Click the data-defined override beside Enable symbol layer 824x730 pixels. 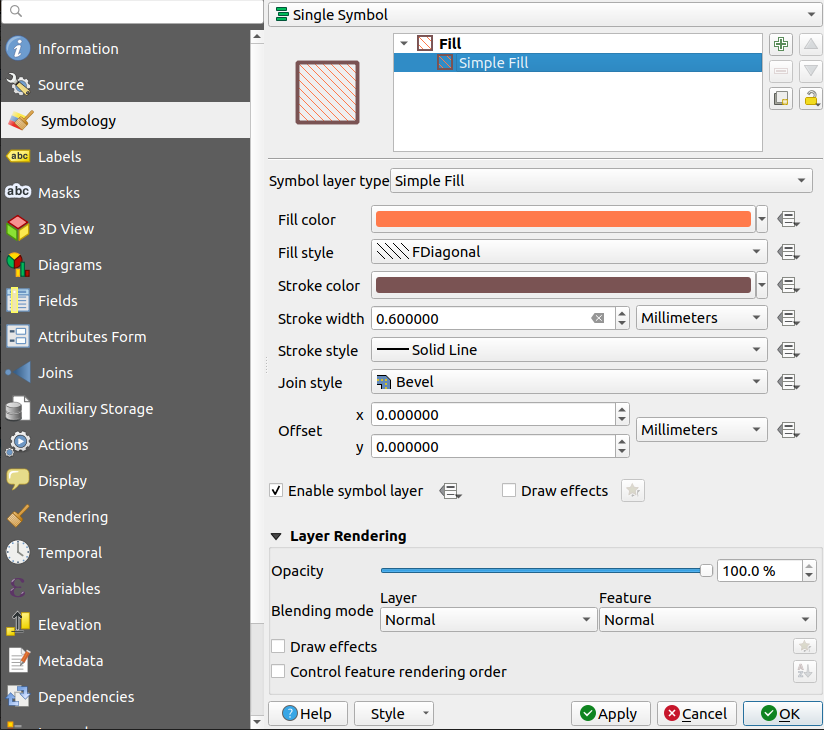pyautogui.click(x=450, y=491)
